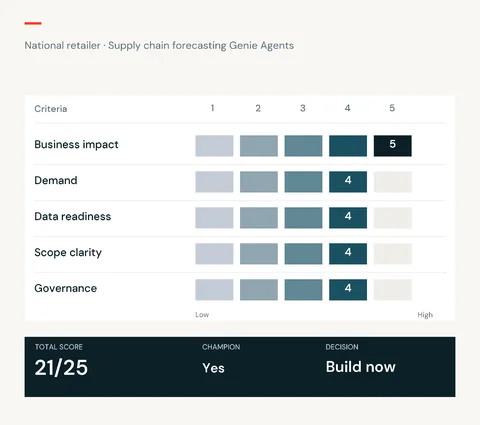Choose Scope clarity score 4 box
The width and height of the screenshot is (480, 425).
(348, 254)
